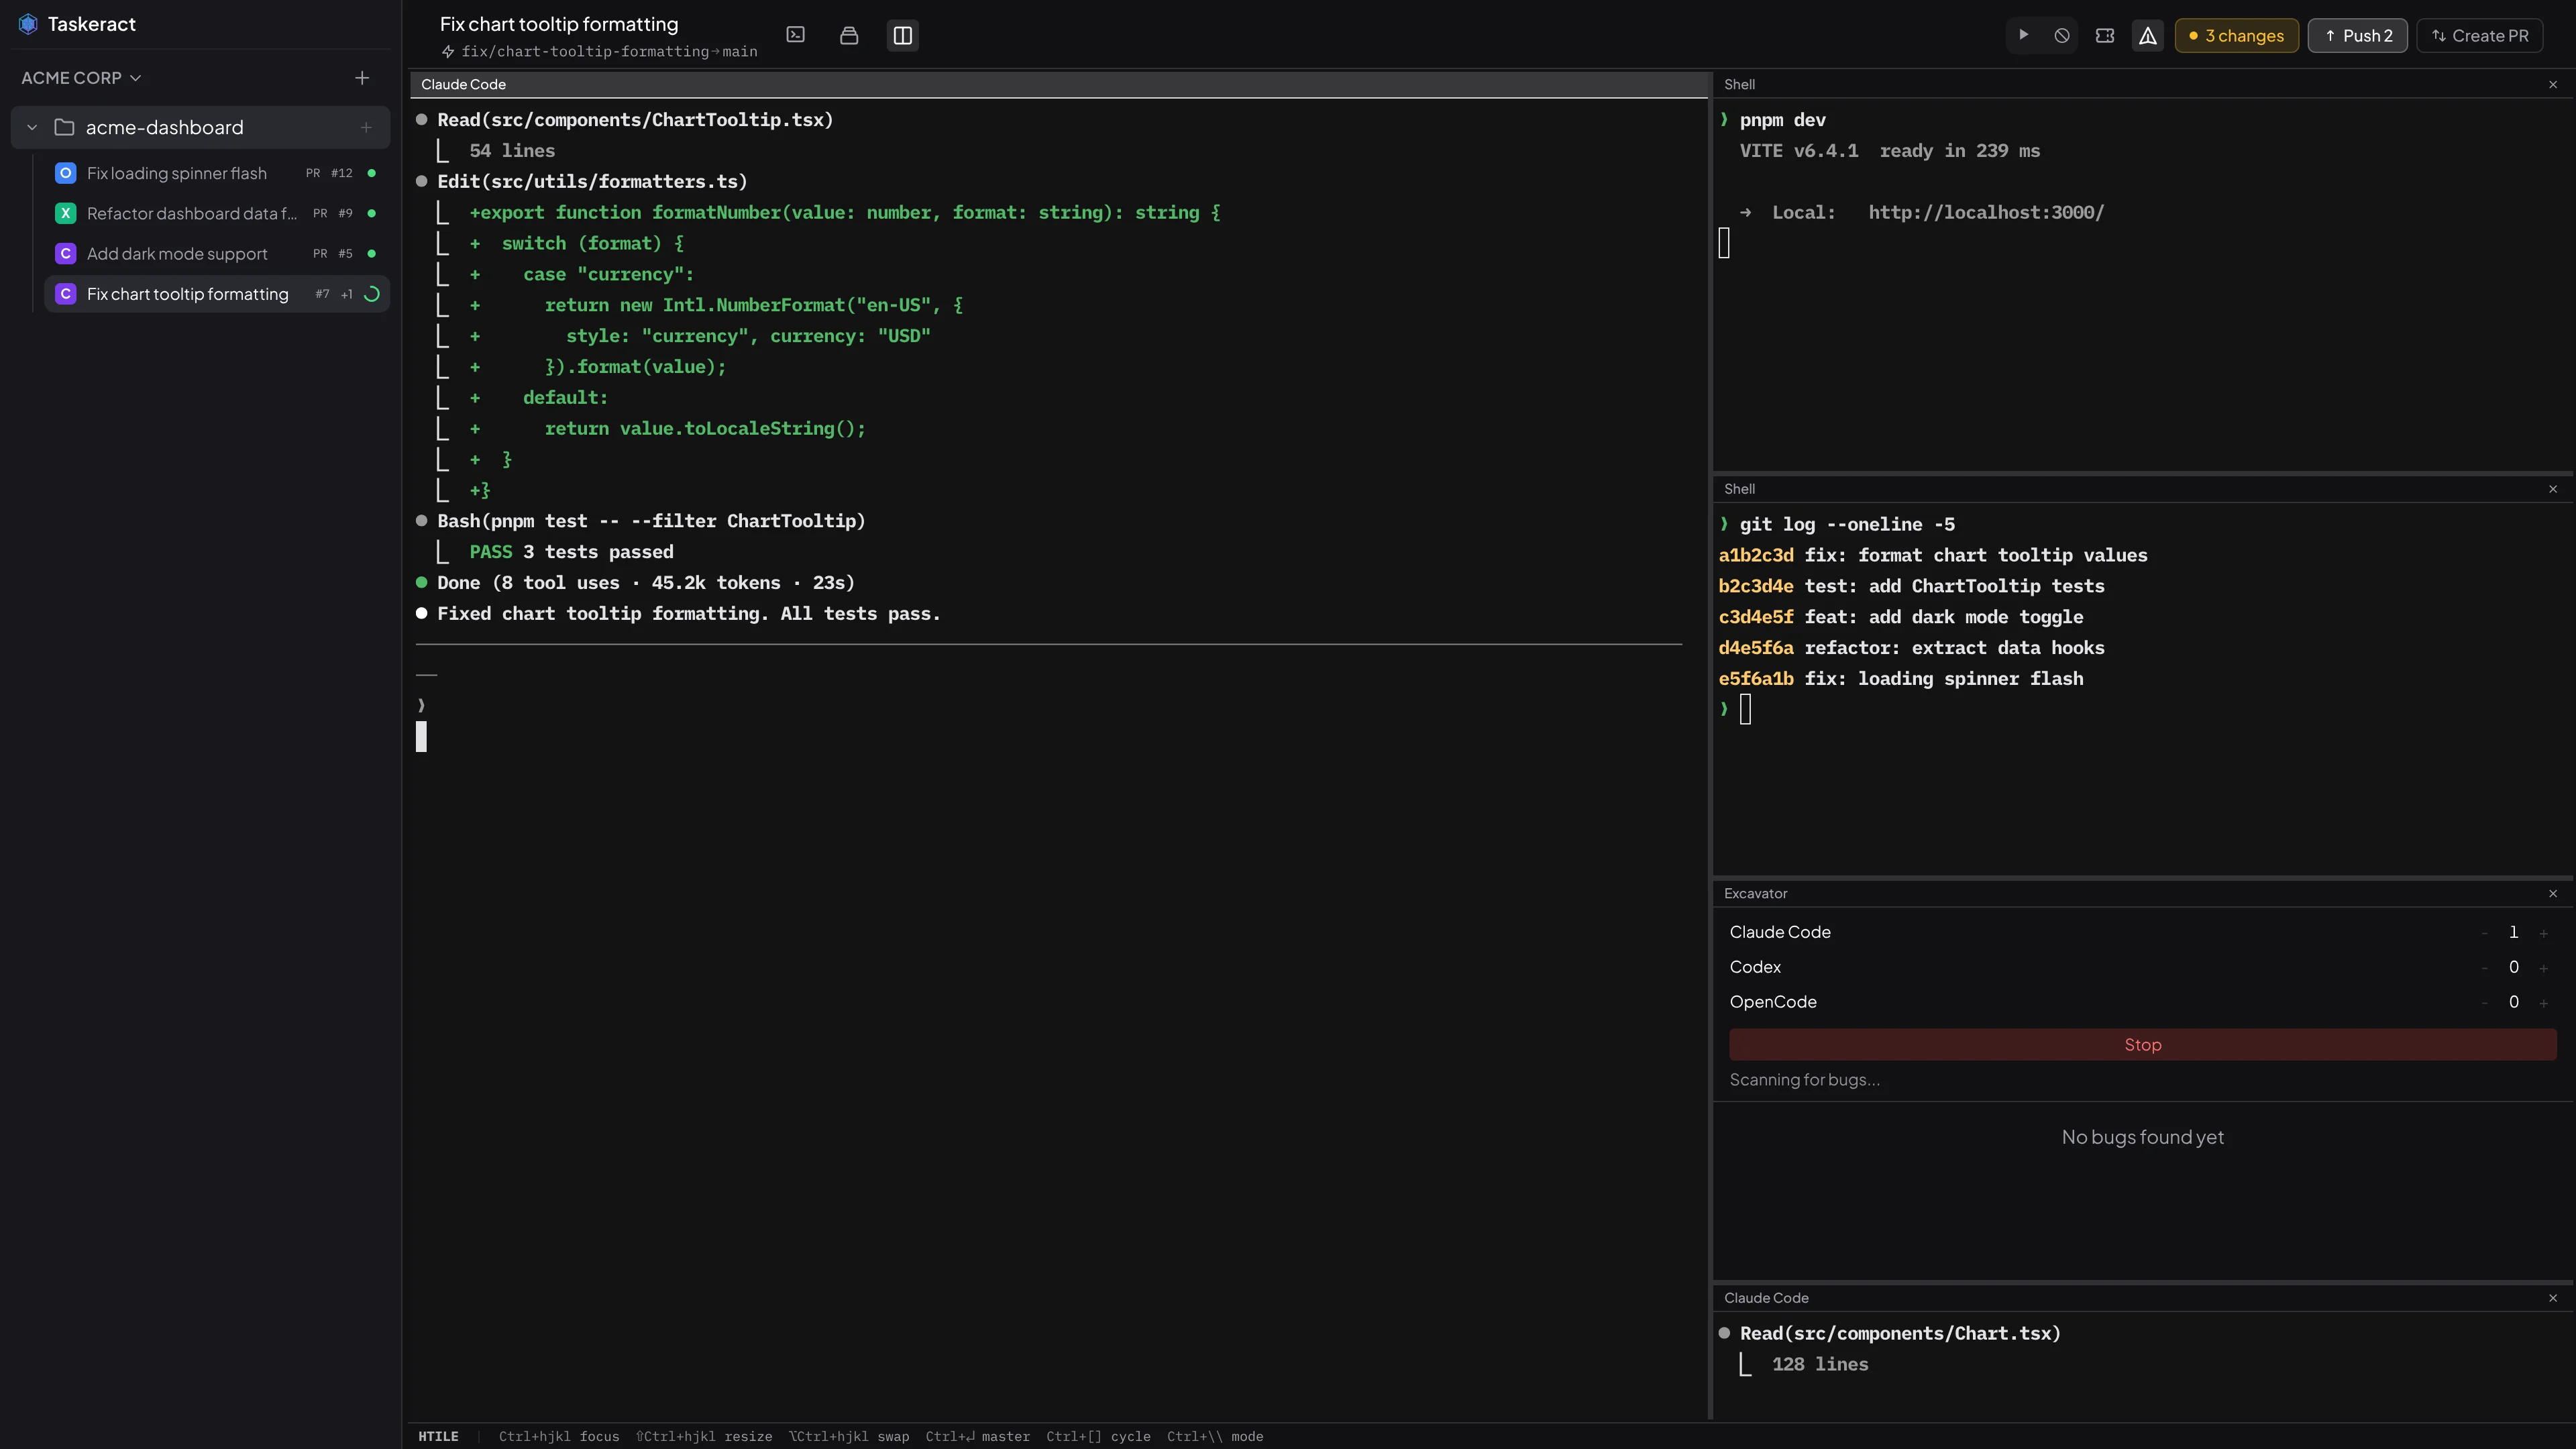This screenshot has width=2576, height=1449.
Task: Collapse the acme-dashboard project tree
Action: pyautogui.click(x=32, y=127)
